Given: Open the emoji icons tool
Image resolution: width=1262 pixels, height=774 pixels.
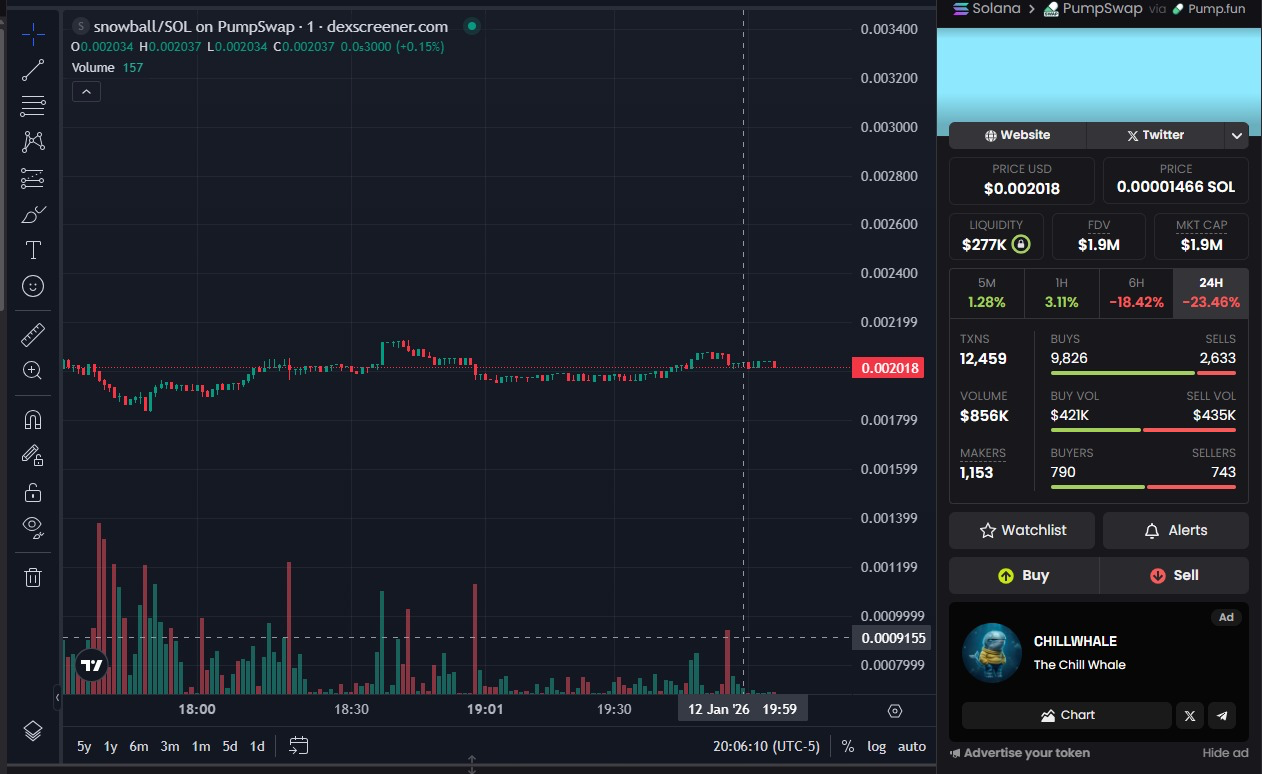Looking at the screenshot, I should pyautogui.click(x=33, y=287).
